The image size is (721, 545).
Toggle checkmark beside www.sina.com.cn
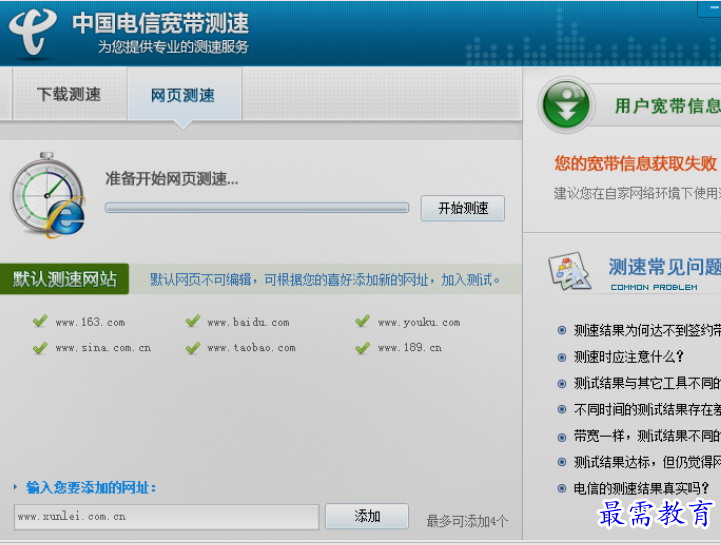(40, 347)
